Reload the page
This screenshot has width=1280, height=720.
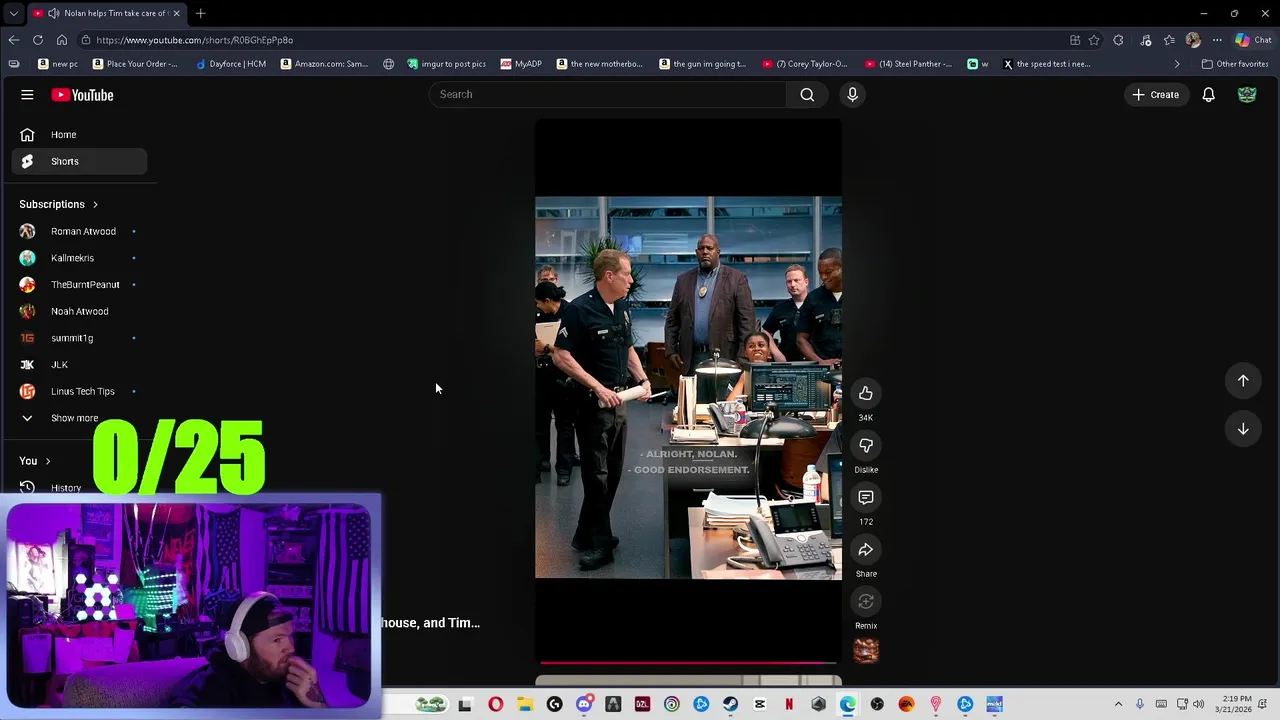pyautogui.click(x=38, y=40)
